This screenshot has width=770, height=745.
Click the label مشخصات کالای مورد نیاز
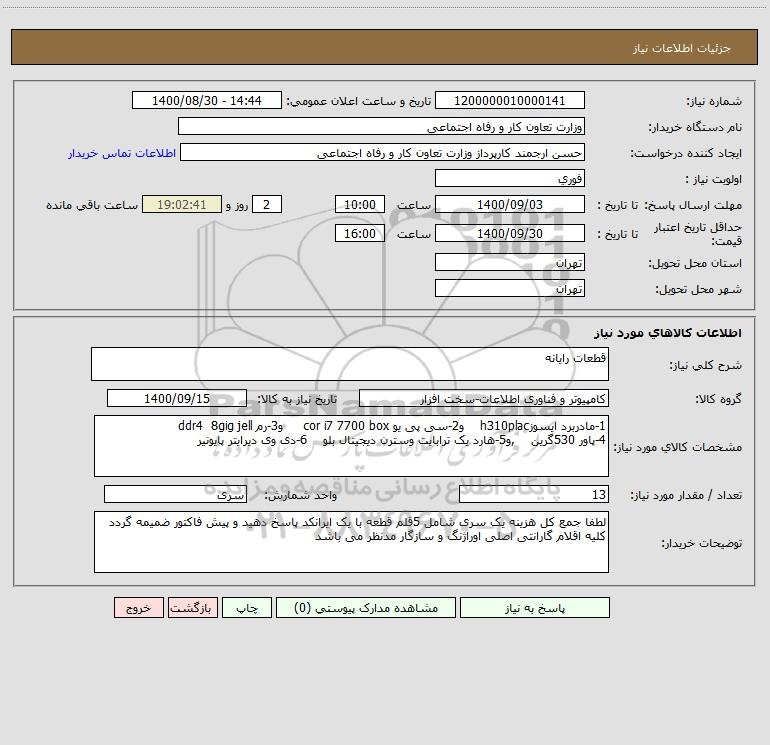678,447
